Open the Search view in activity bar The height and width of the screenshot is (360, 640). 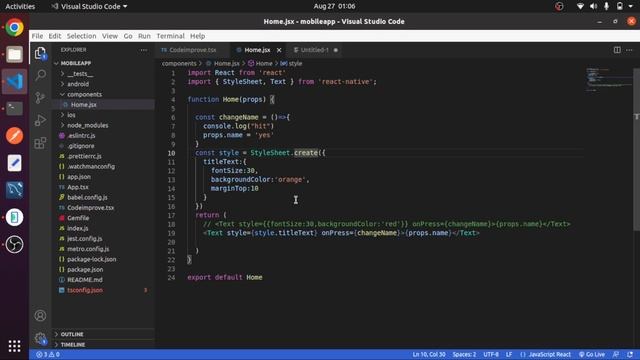point(40,75)
